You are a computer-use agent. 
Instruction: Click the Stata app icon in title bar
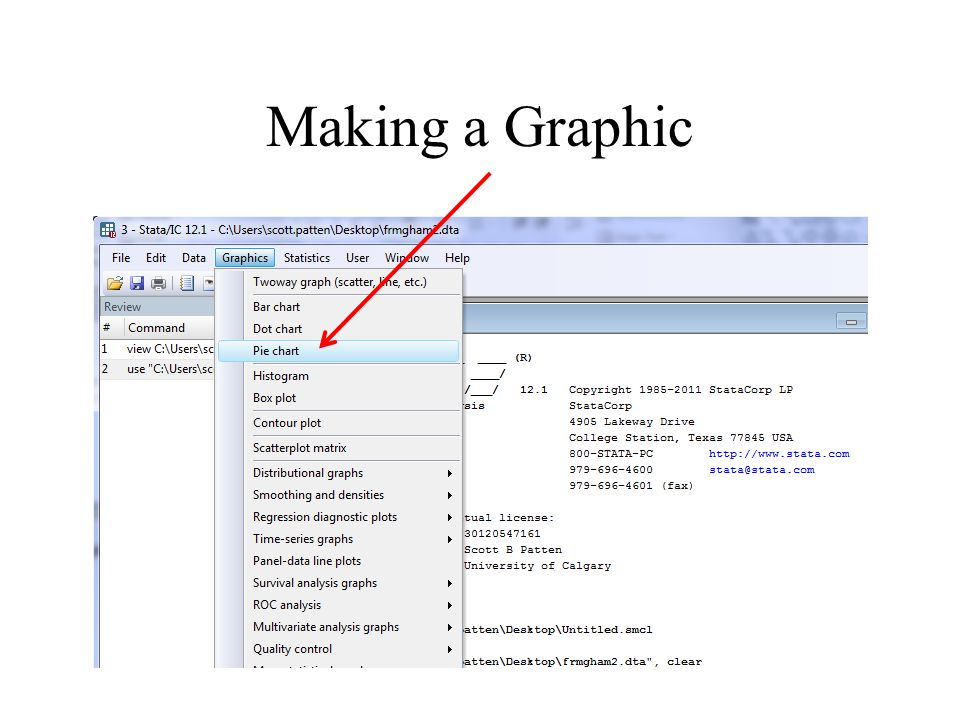[x=108, y=230]
